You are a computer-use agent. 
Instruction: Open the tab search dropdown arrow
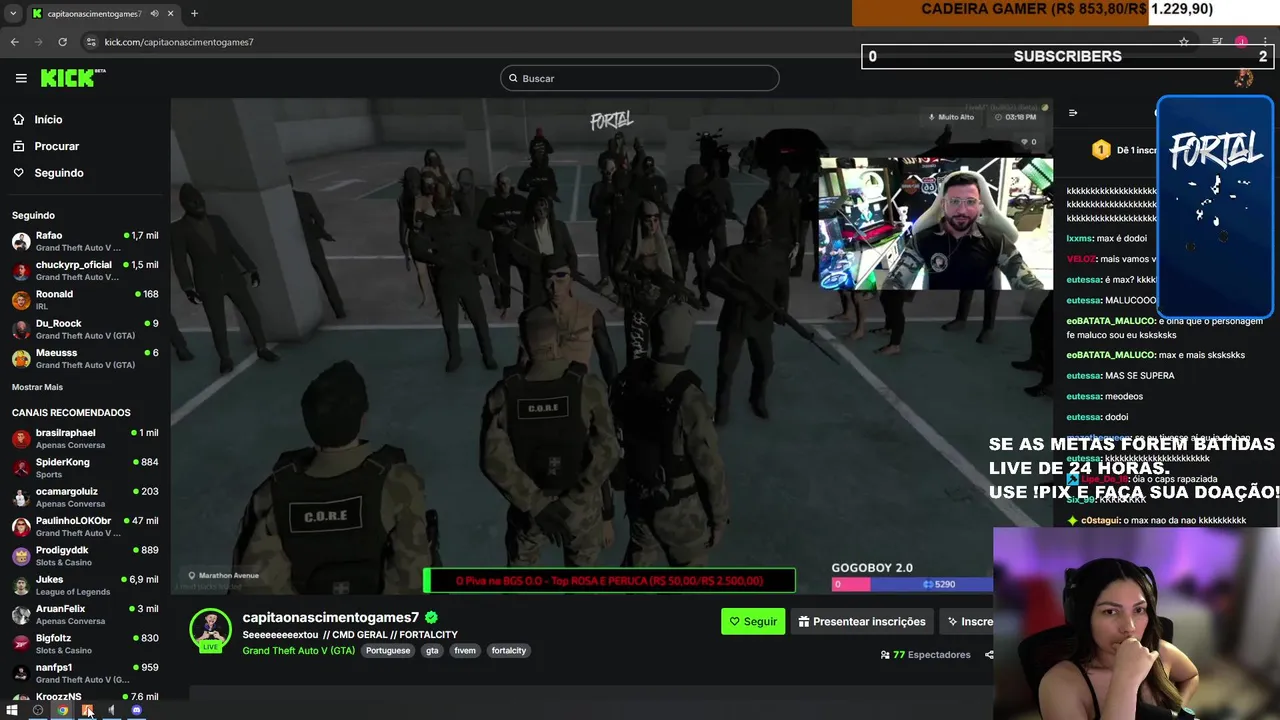pyautogui.click(x=13, y=14)
